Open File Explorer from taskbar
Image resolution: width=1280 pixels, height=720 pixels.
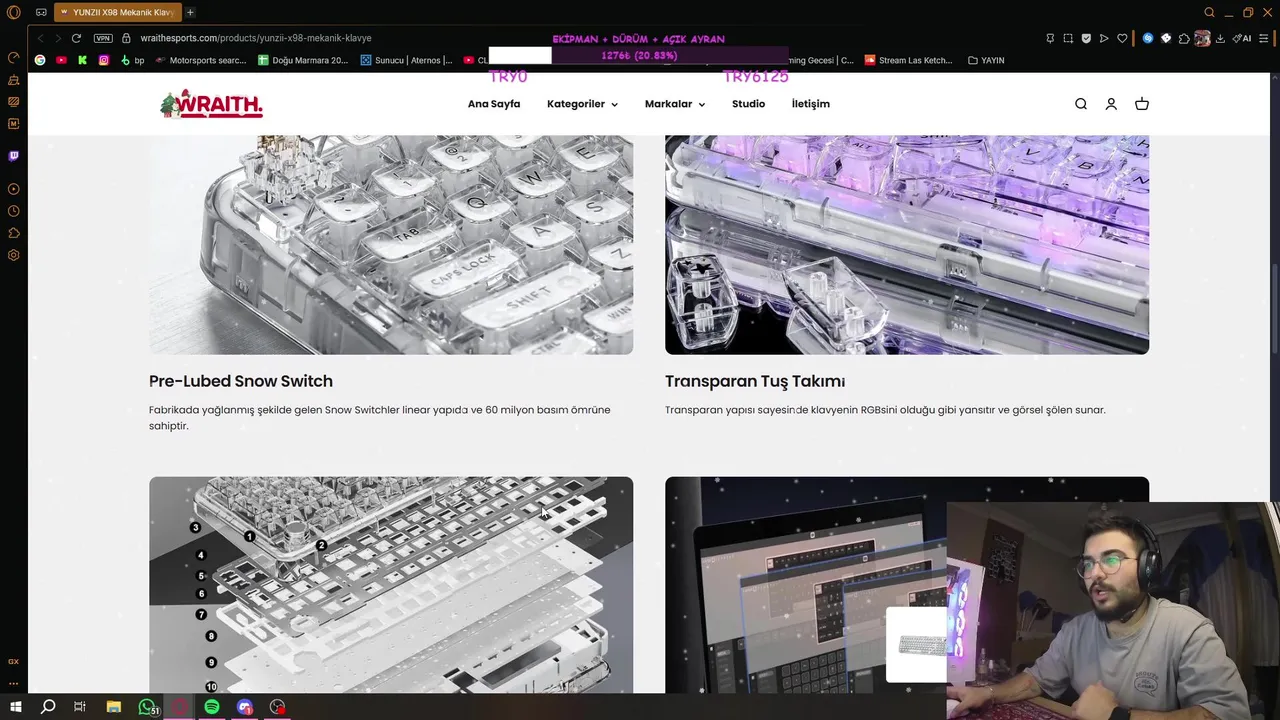pyautogui.click(x=113, y=707)
